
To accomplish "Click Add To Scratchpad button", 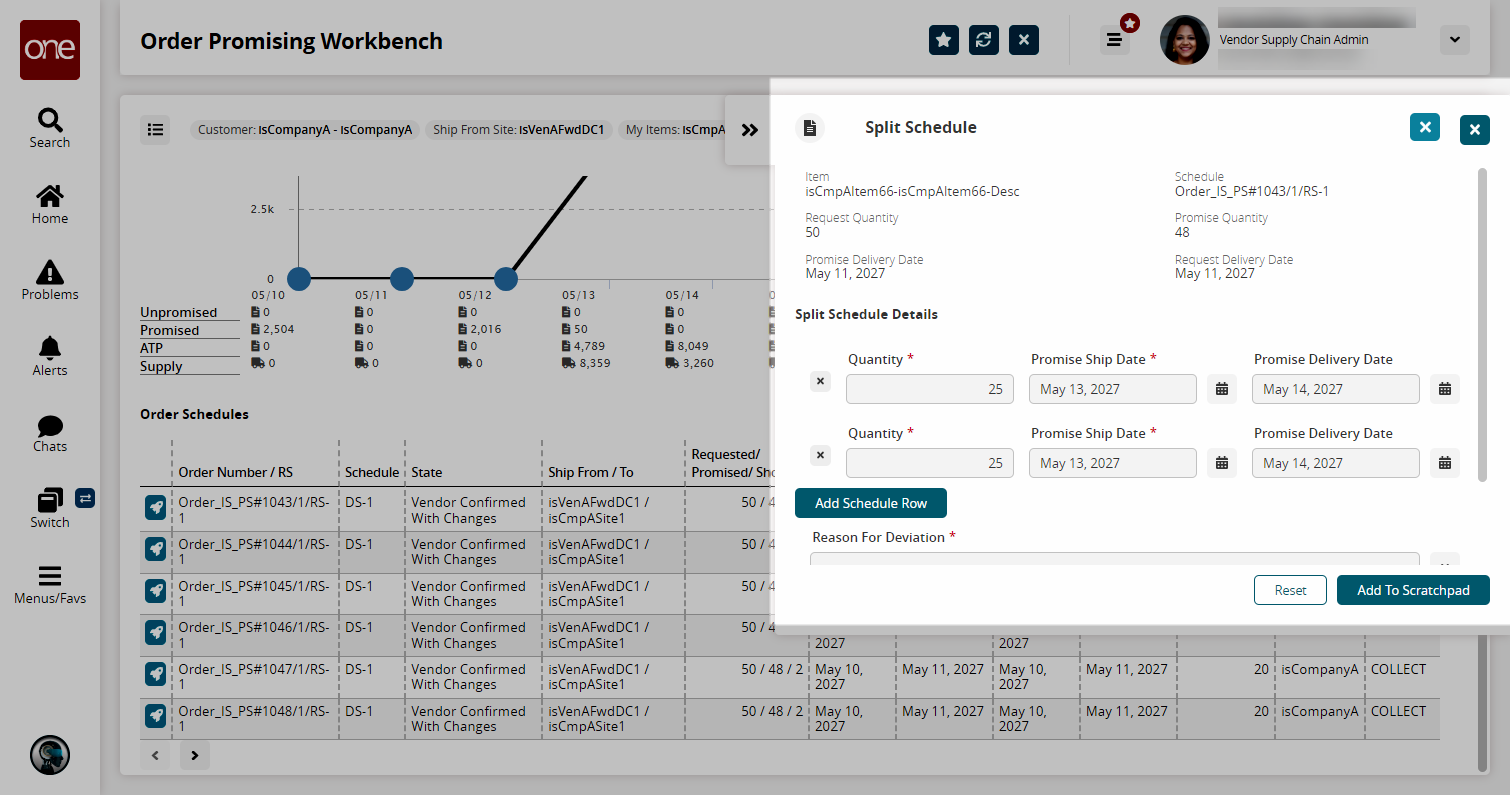I will point(1413,590).
